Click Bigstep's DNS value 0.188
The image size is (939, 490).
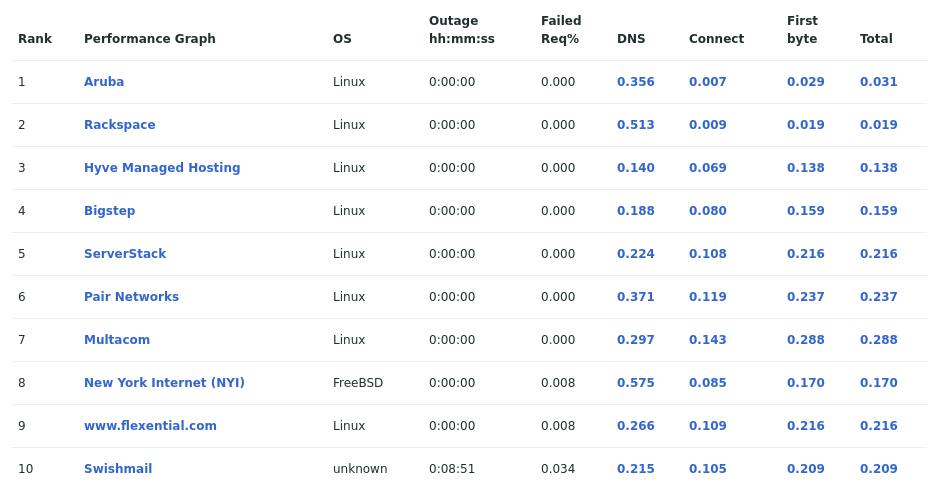click(635, 211)
